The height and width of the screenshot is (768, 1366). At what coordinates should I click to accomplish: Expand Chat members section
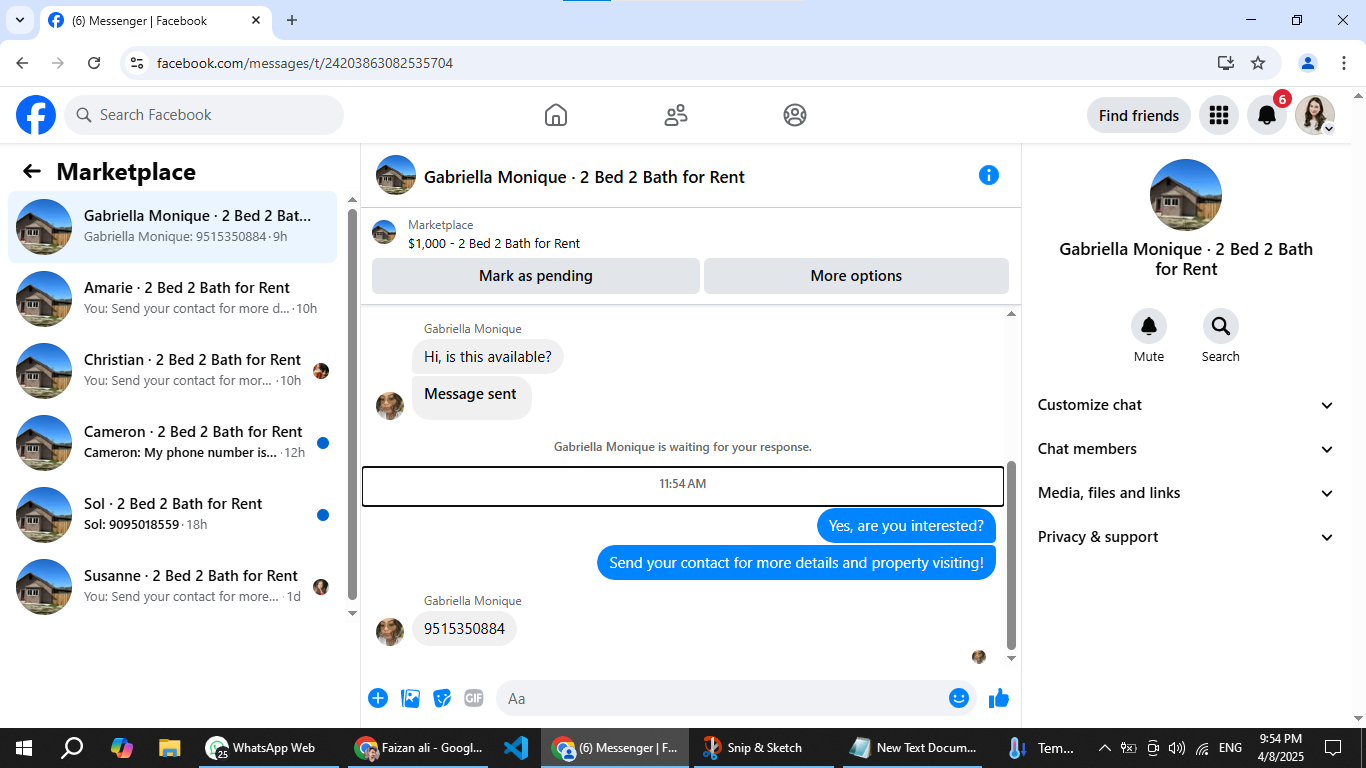click(x=1186, y=449)
